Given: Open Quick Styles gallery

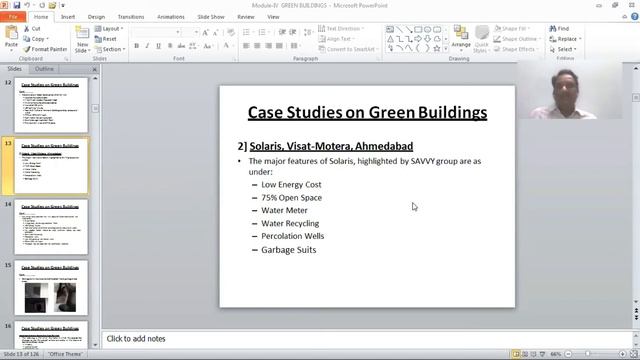Looking at the screenshot, I should [x=481, y=39].
